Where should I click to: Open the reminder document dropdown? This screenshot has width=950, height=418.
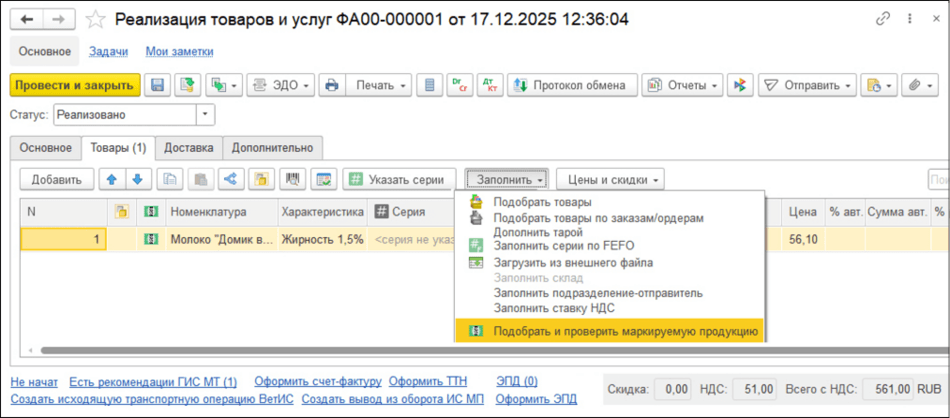tap(879, 85)
